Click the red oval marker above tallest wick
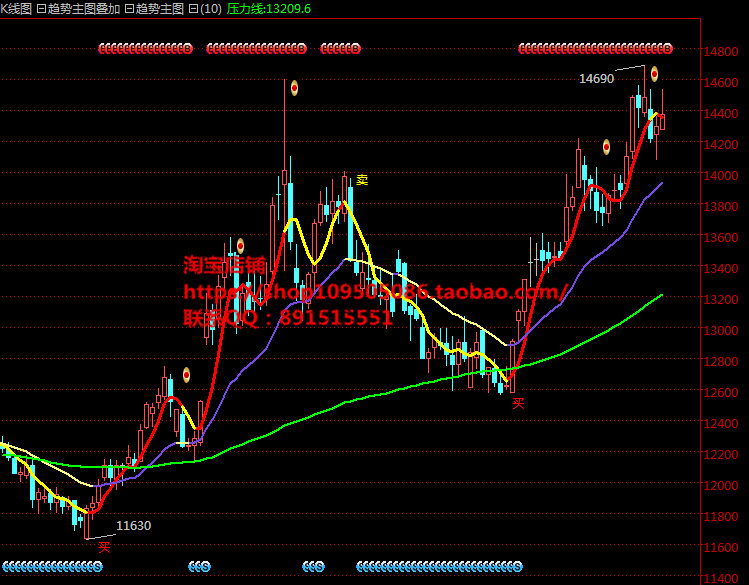The width and height of the screenshot is (749, 585). point(295,88)
